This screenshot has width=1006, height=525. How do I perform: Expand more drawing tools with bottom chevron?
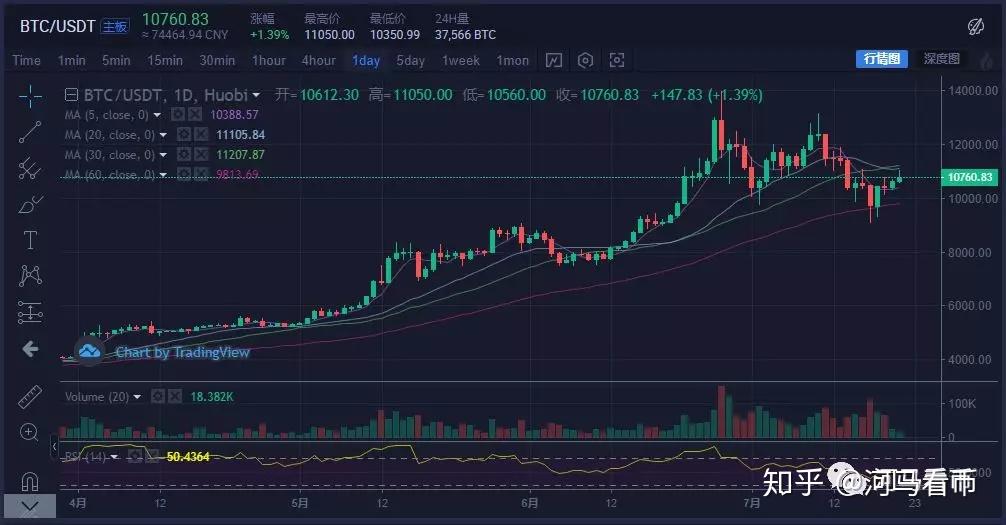30,506
